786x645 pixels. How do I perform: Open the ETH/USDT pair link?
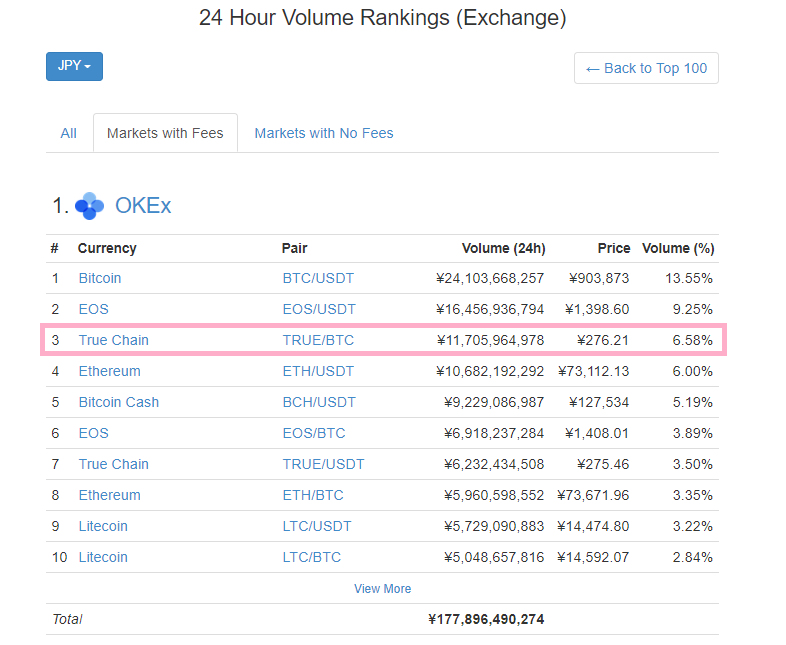[319, 371]
